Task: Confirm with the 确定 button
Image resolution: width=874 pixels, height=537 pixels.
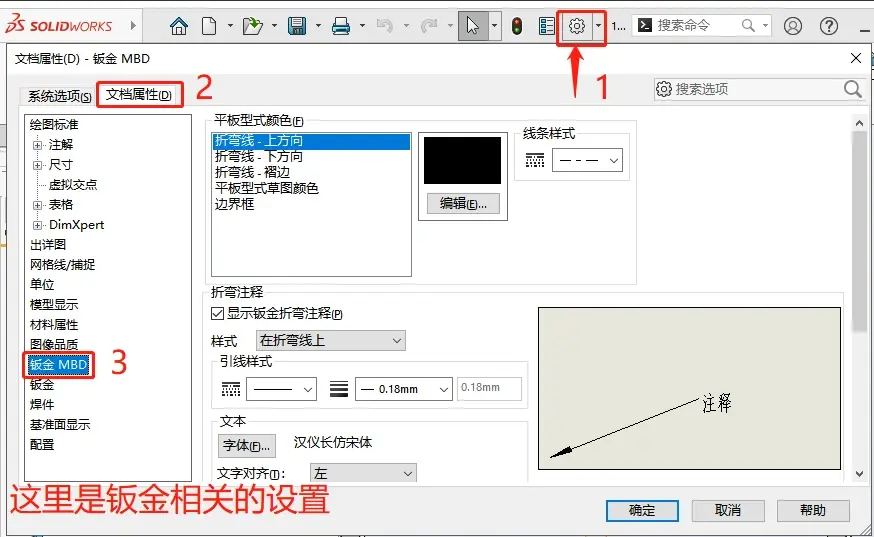Action: pos(642,510)
